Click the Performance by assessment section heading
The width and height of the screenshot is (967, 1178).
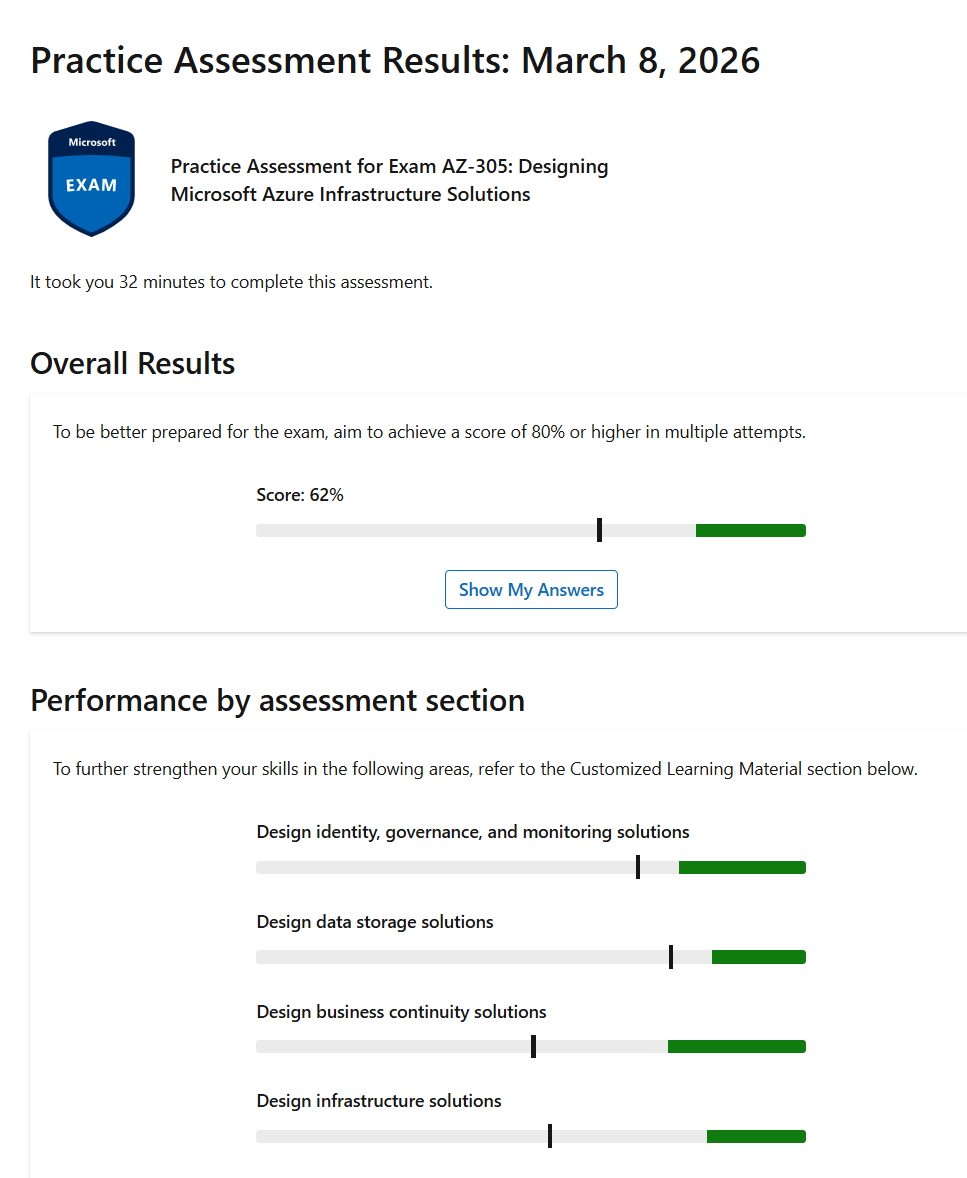pos(277,701)
